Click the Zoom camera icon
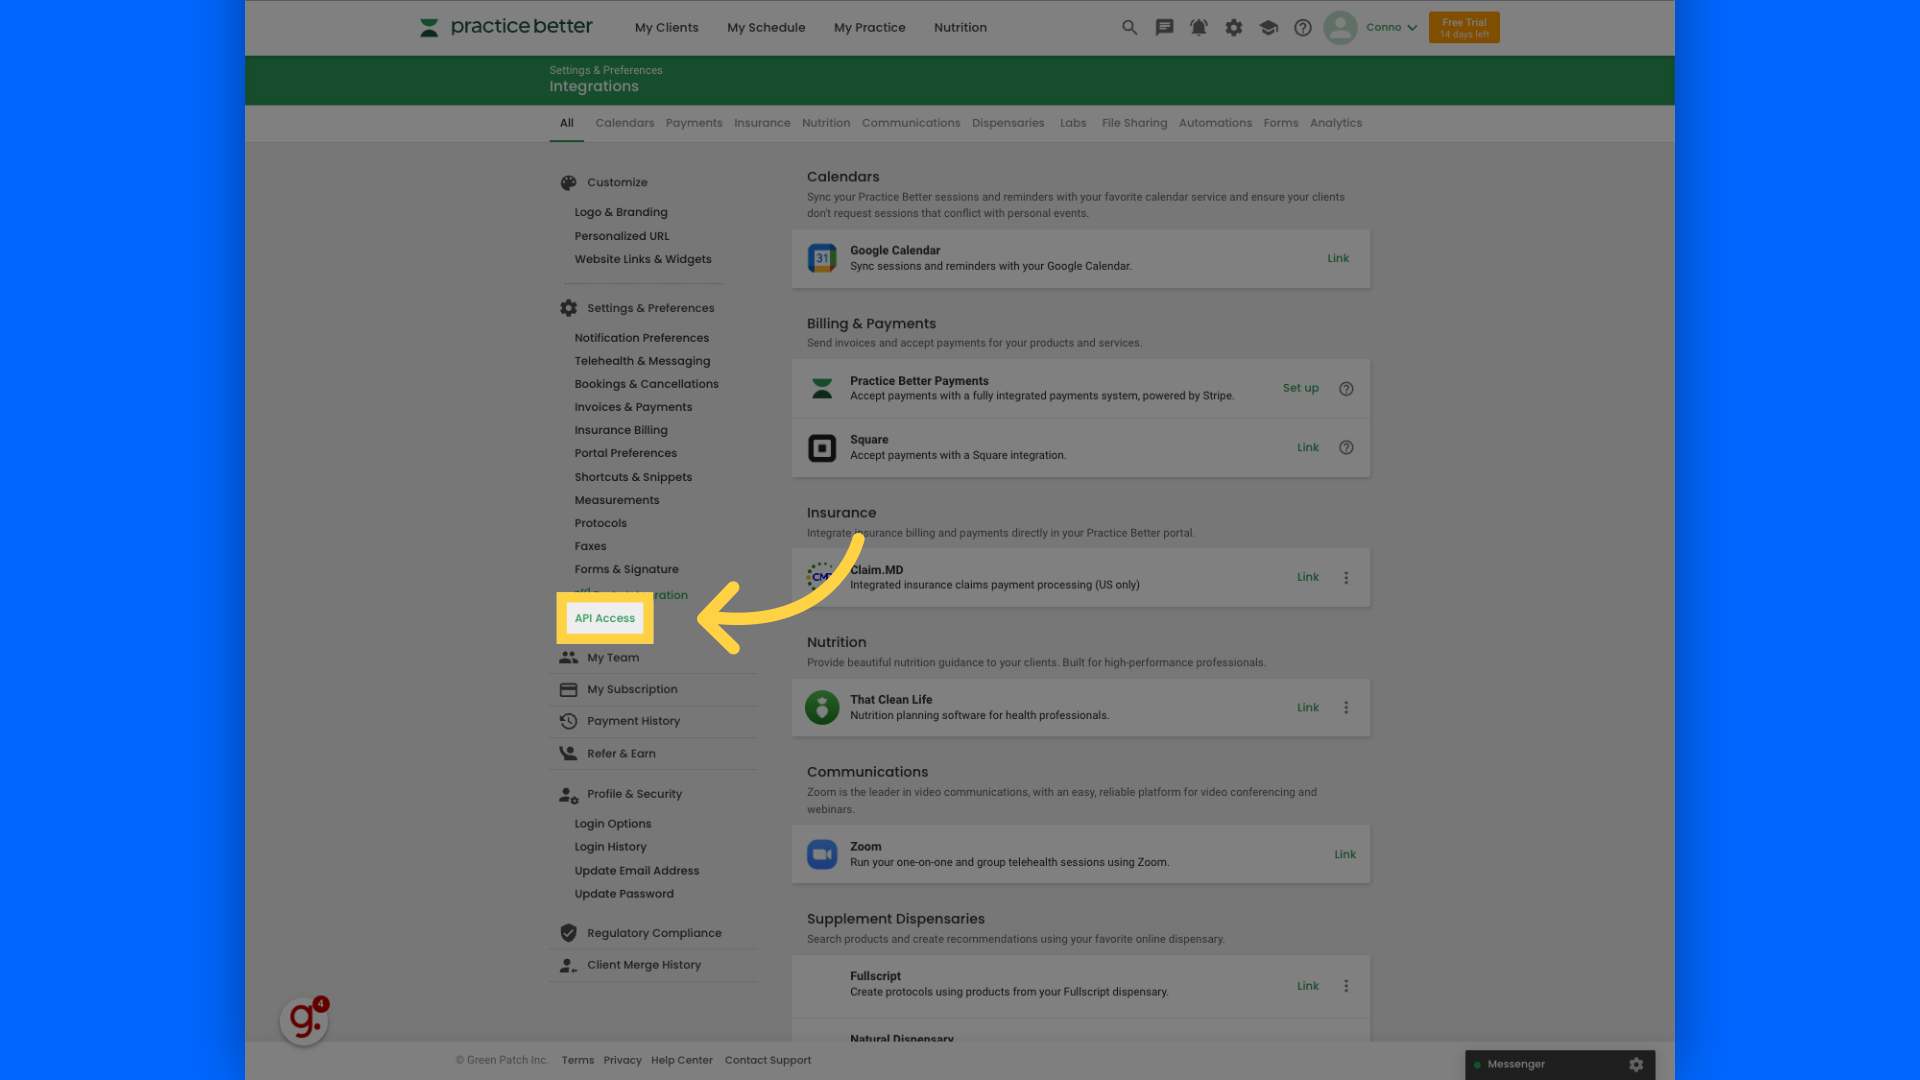This screenshot has width=1920, height=1080. [822, 854]
